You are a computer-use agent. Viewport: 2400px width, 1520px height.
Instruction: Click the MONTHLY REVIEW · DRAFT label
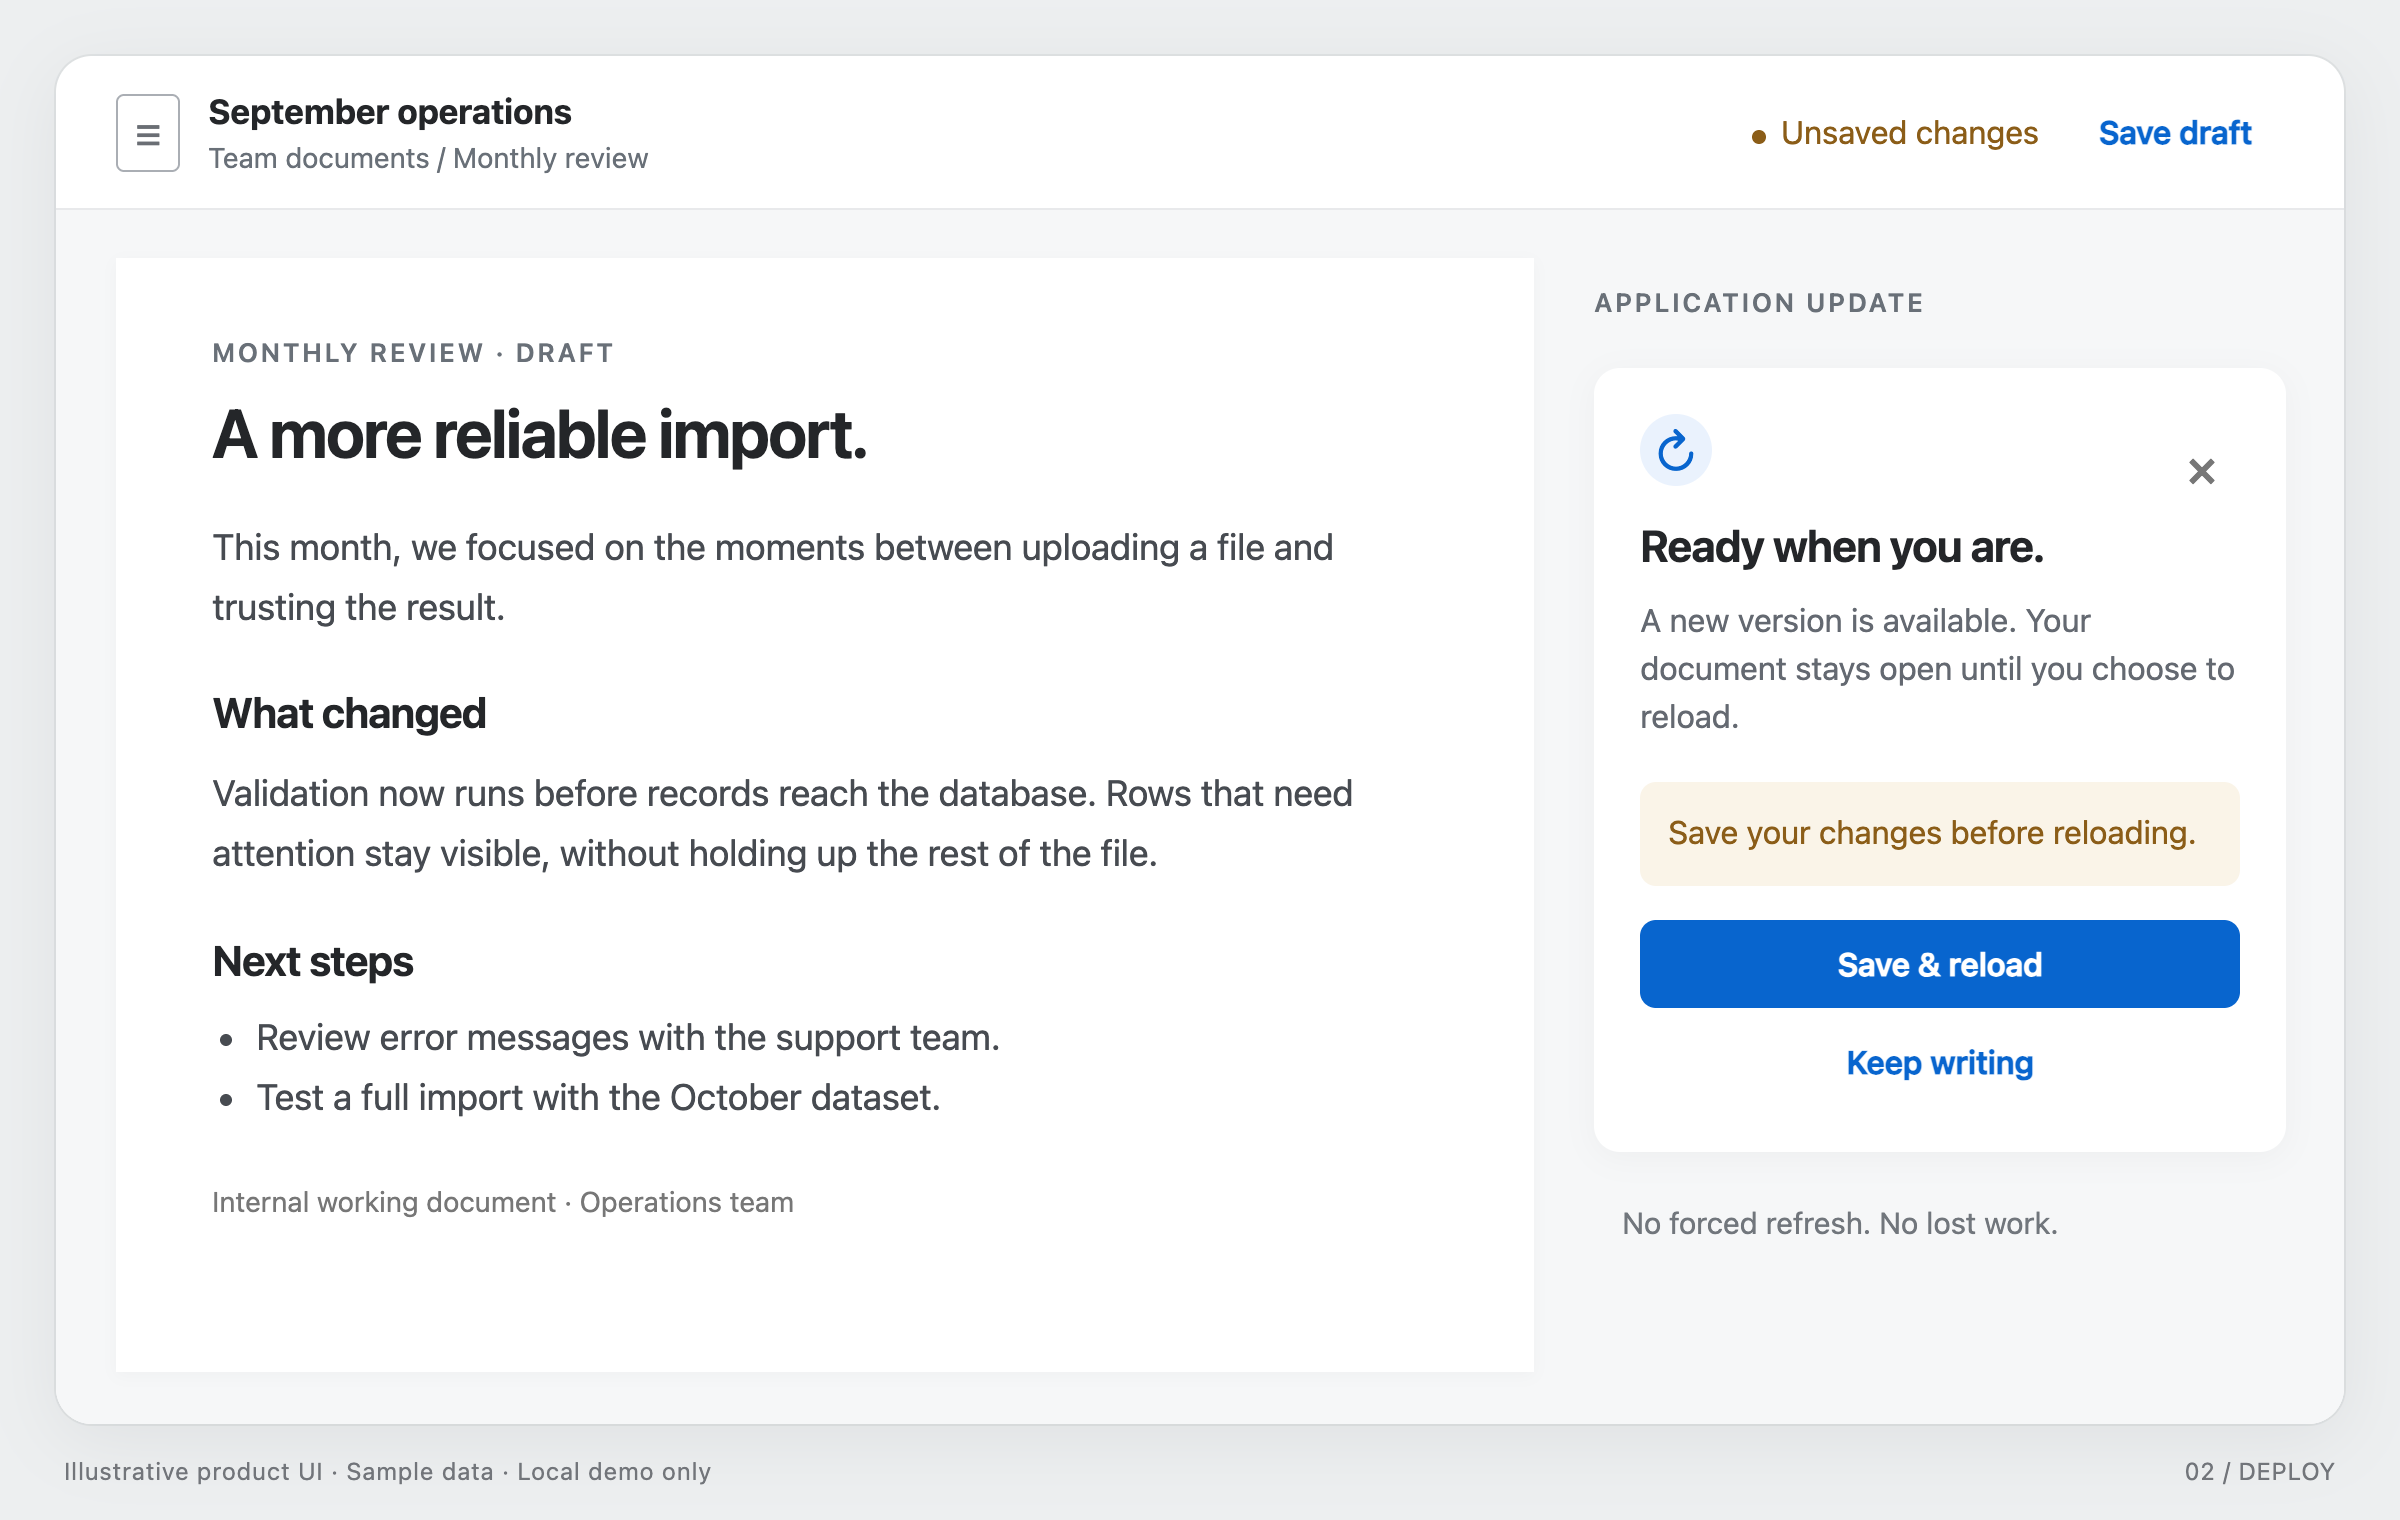click(x=413, y=353)
